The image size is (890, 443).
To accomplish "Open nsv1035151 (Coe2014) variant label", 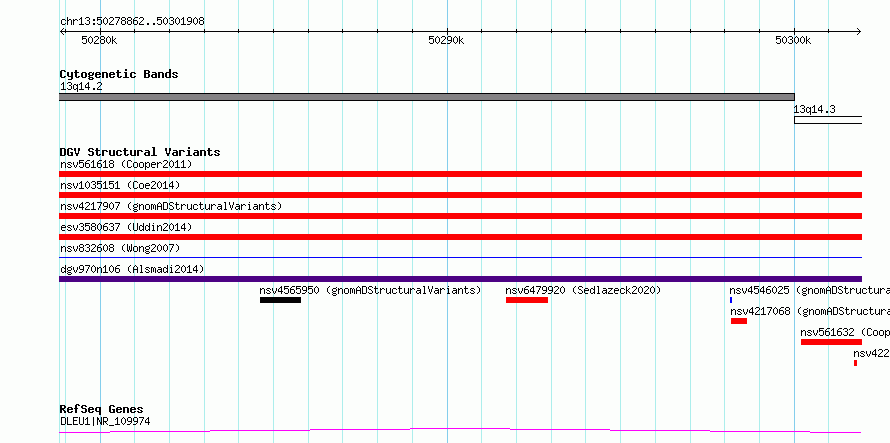I will pyautogui.click(x=120, y=186).
